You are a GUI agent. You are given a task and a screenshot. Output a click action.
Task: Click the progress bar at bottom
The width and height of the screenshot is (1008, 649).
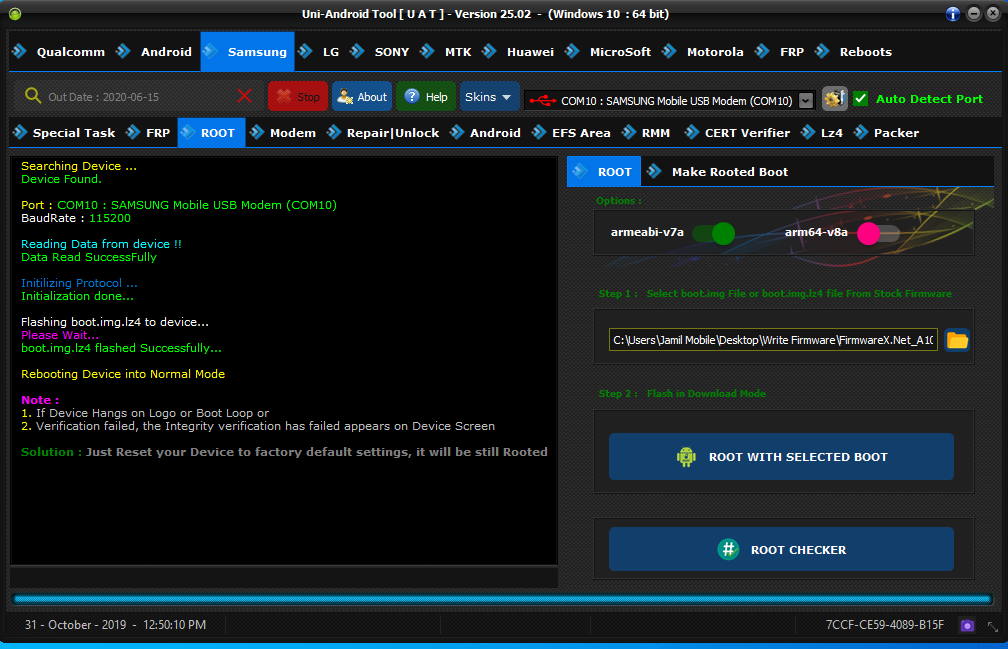click(x=502, y=600)
